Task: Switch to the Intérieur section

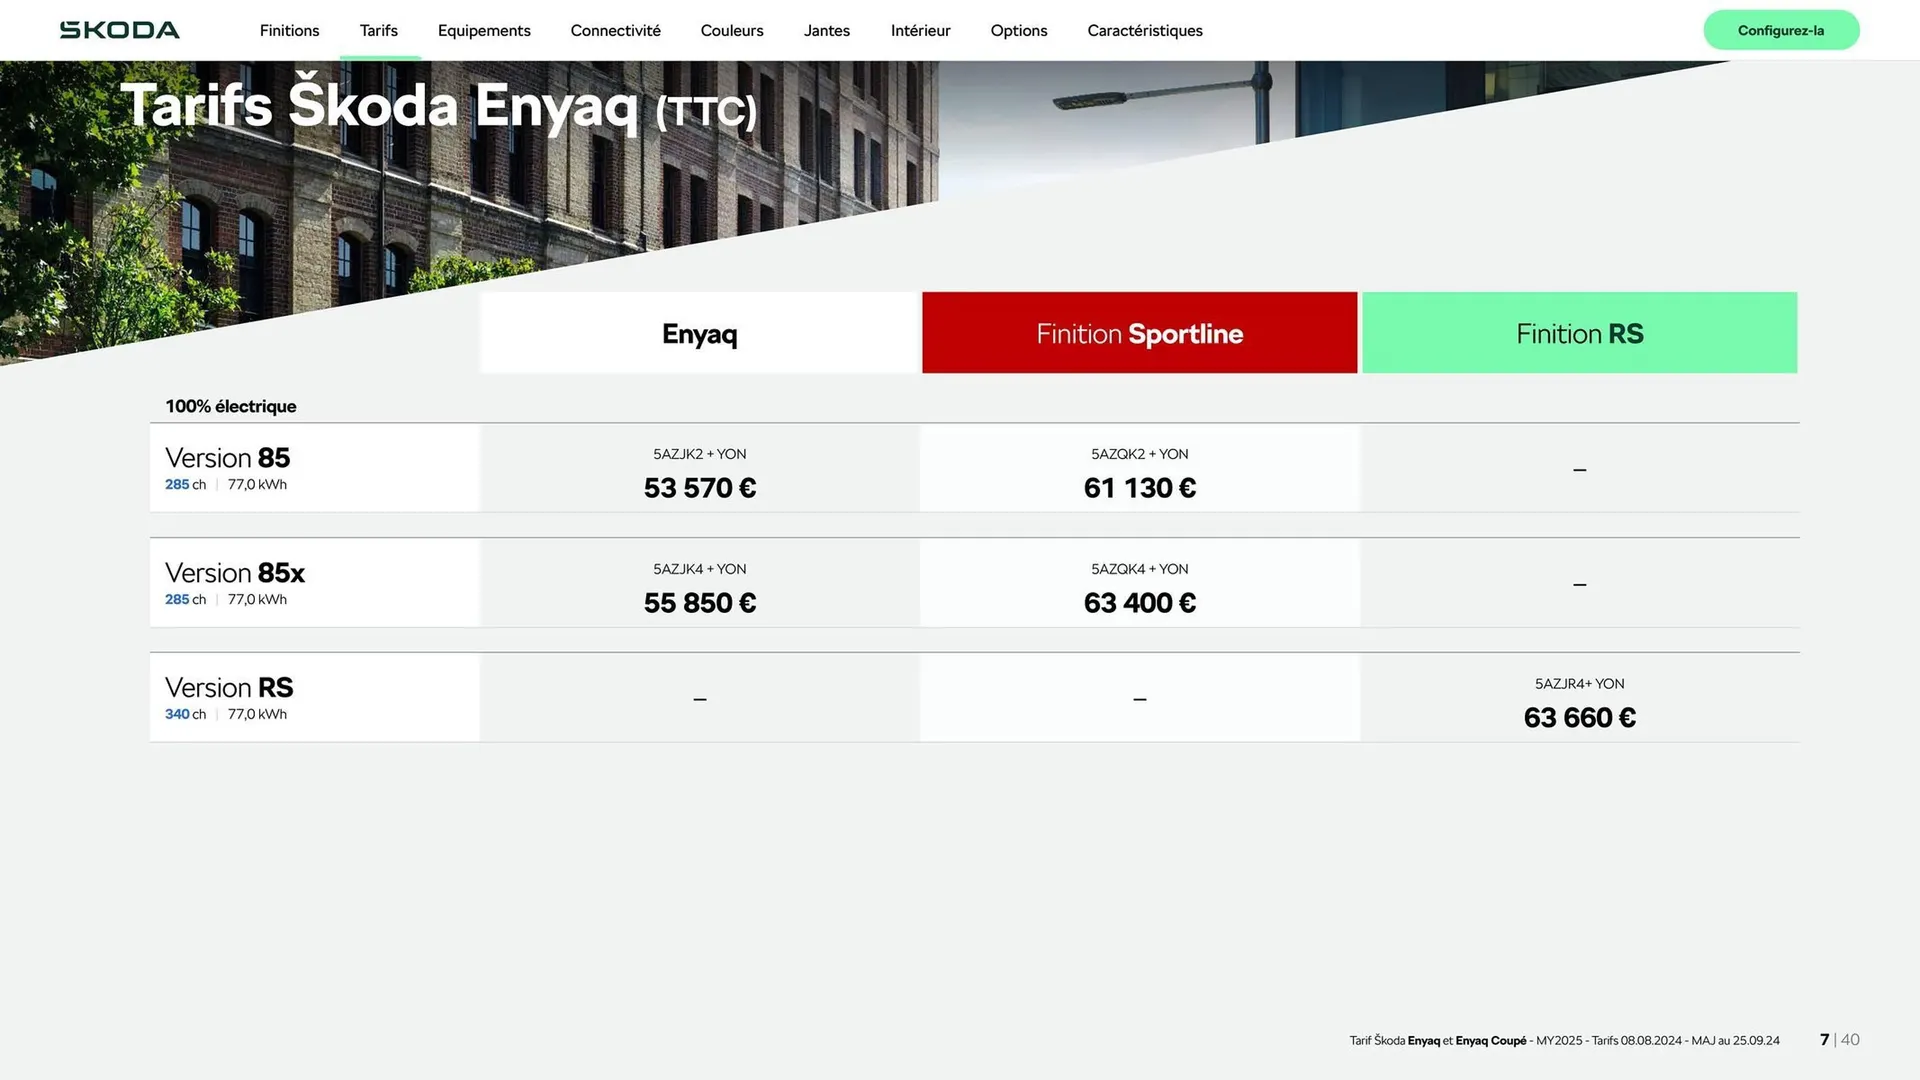Action: tap(920, 30)
